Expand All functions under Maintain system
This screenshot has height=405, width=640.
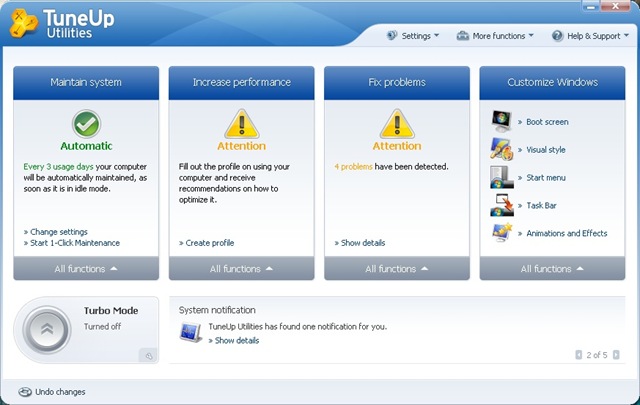86,269
